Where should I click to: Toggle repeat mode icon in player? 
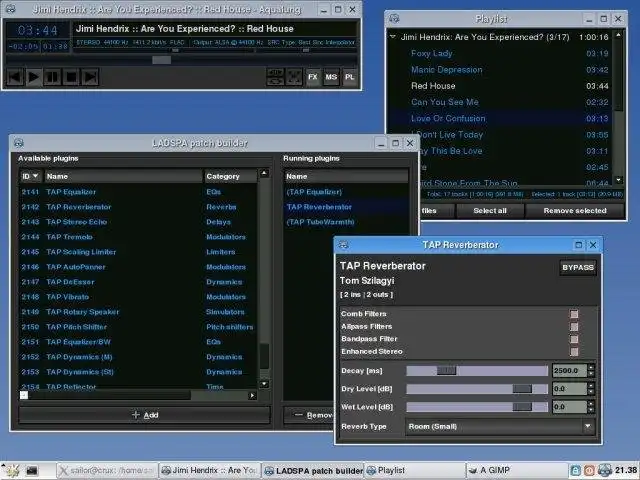click(275, 77)
